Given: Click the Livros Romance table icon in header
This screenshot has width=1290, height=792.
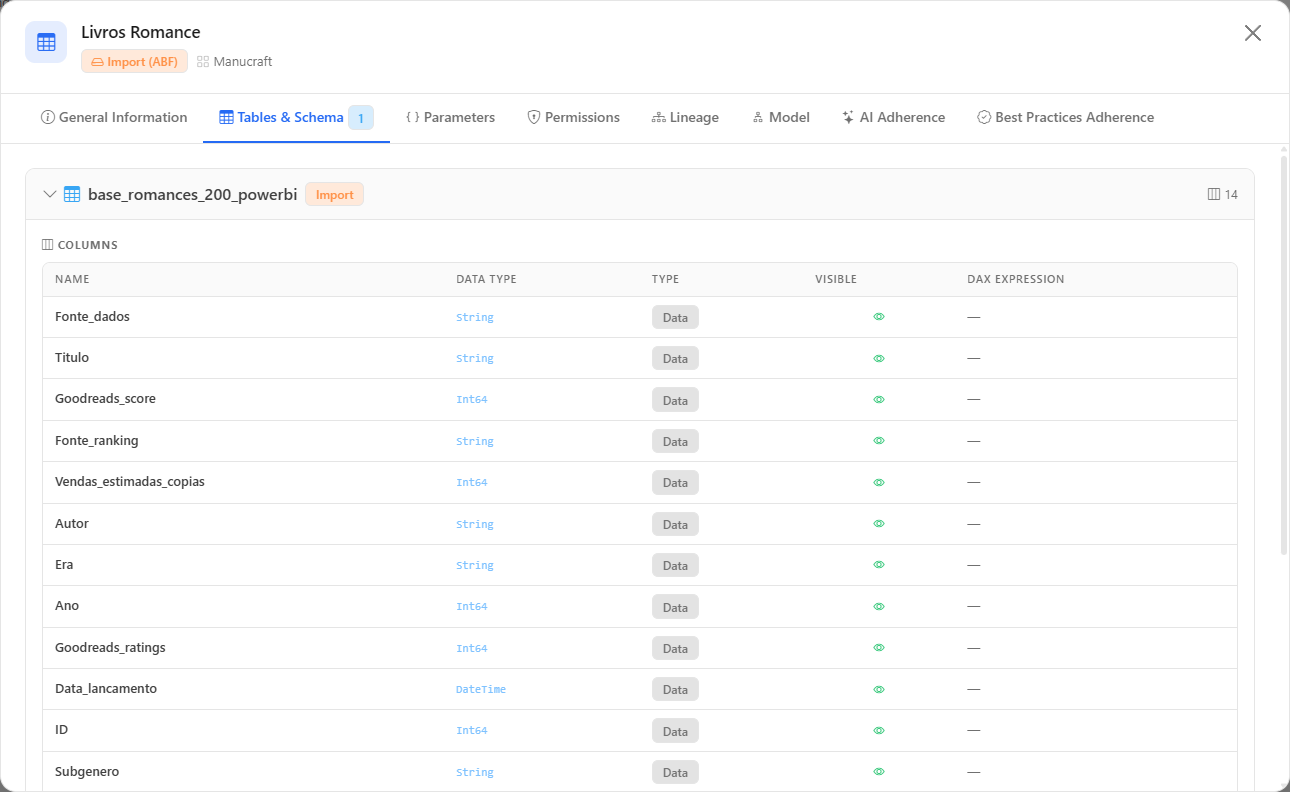Looking at the screenshot, I should click(46, 42).
